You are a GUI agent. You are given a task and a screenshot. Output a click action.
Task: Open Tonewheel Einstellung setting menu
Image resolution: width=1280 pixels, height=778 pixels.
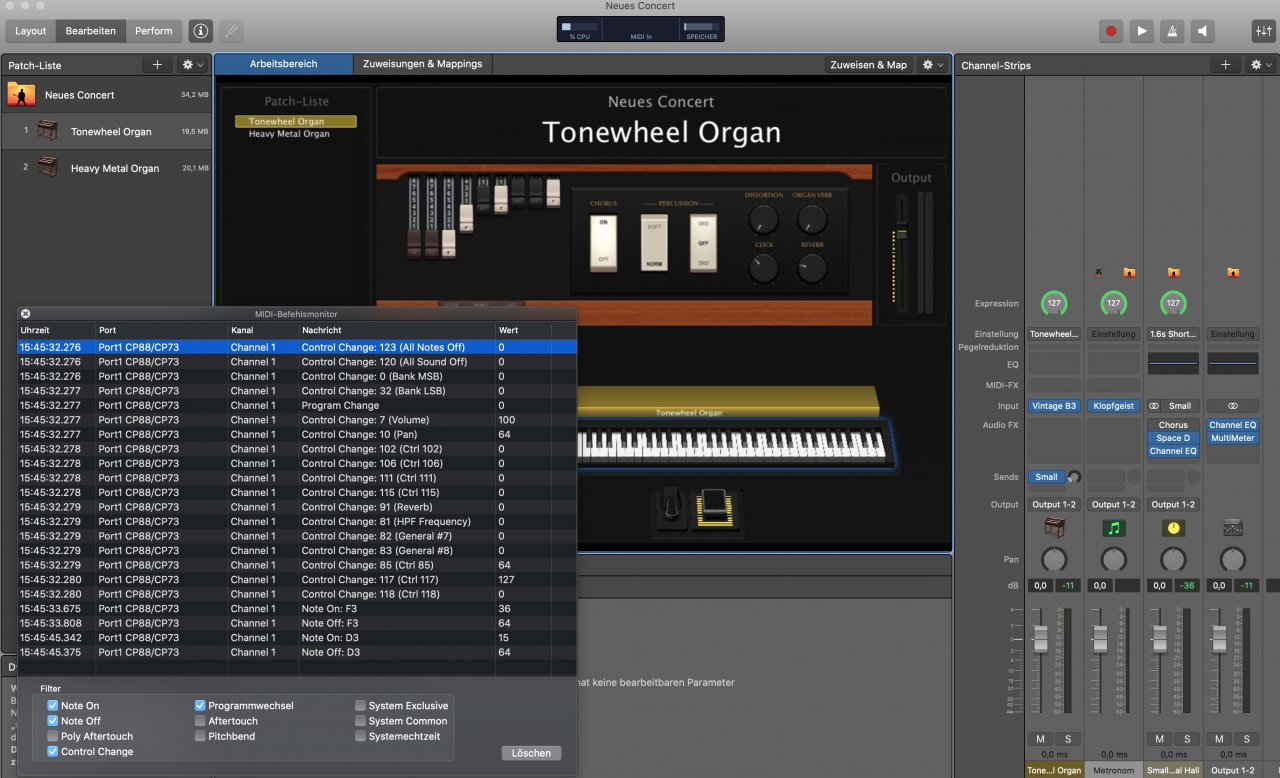click(x=1054, y=334)
